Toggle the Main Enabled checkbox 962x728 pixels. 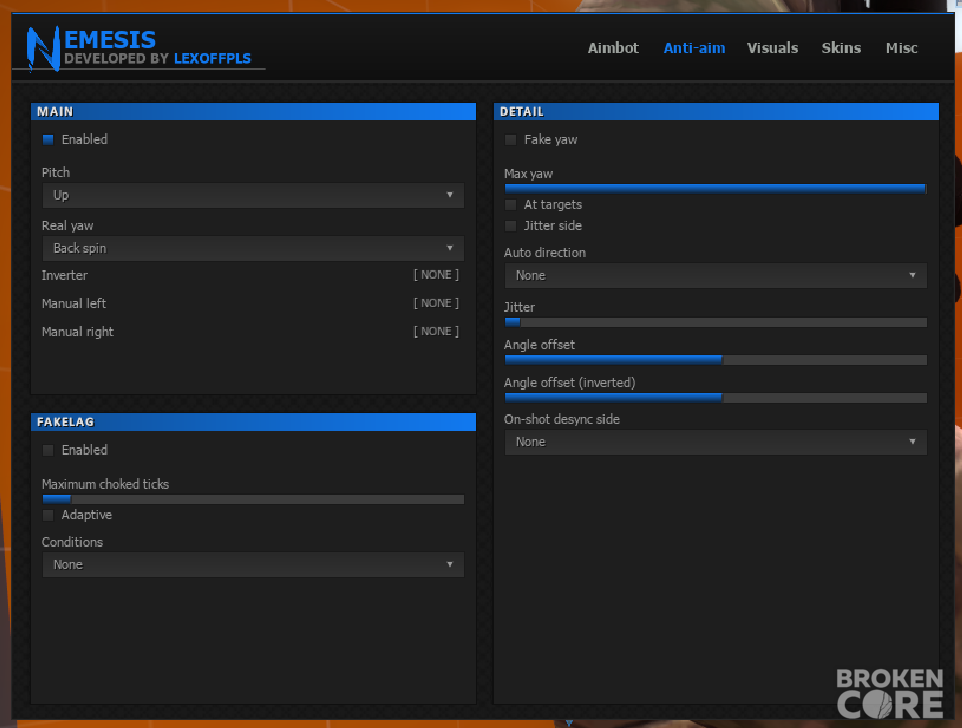tap(48, 140)
